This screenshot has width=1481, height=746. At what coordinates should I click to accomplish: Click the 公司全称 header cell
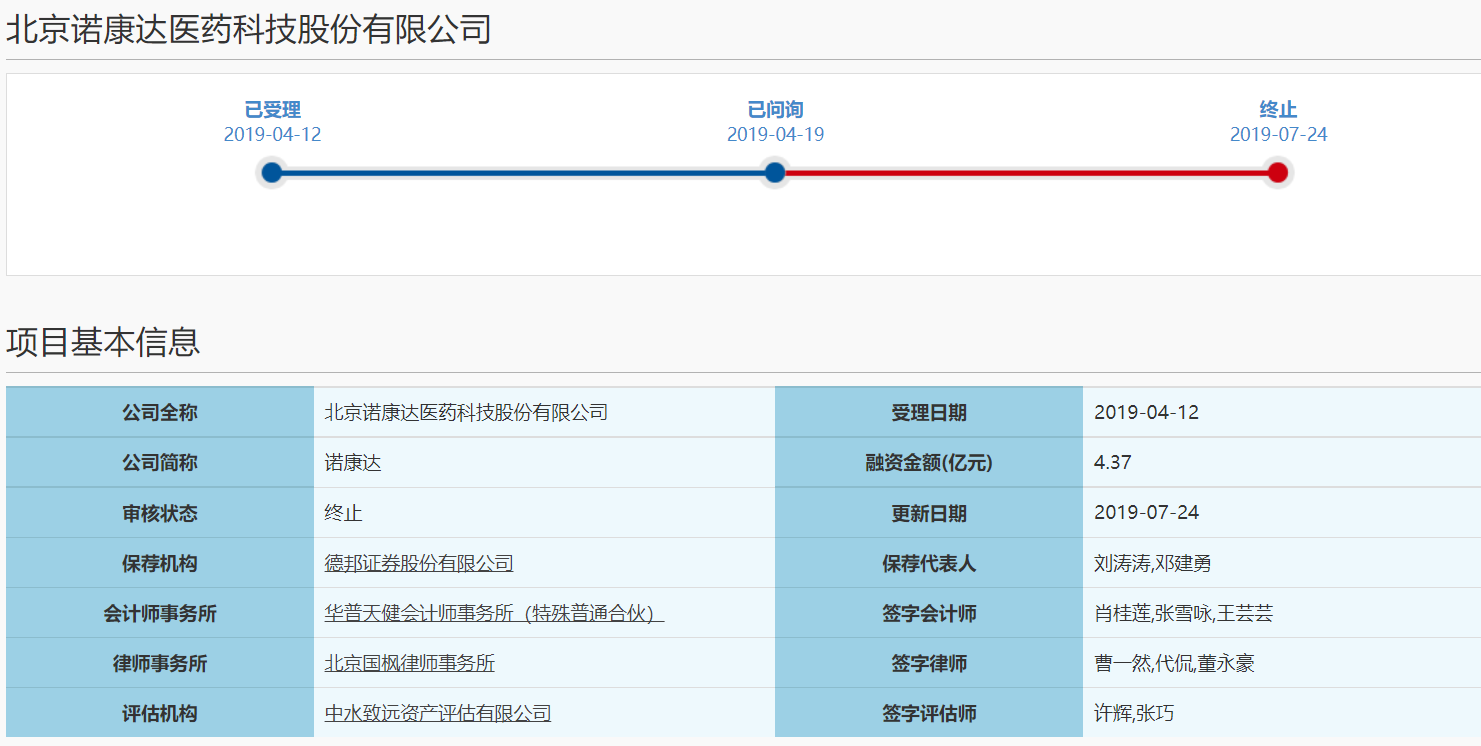point(160,412)
